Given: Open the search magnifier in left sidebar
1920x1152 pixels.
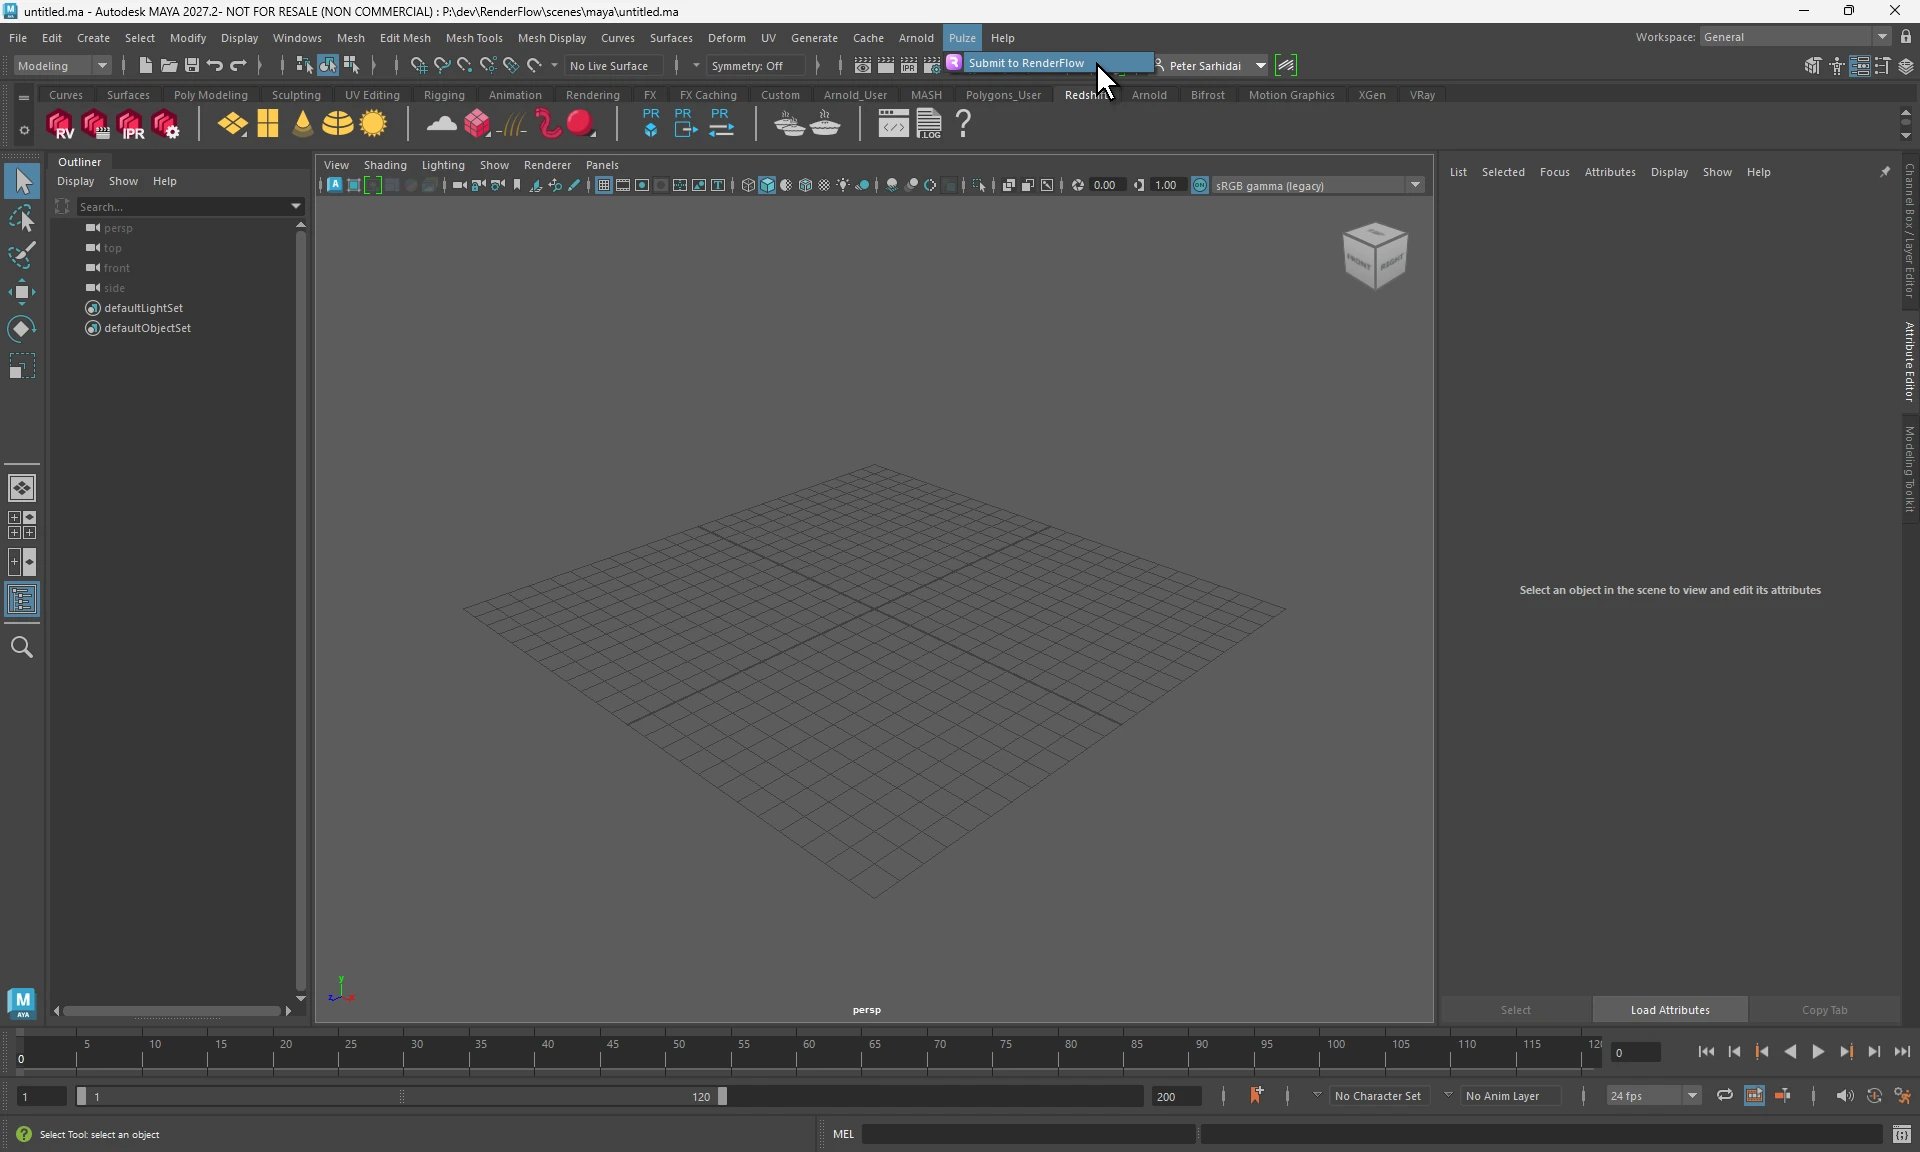Looking at the screenshot, I should click(21, 648).
